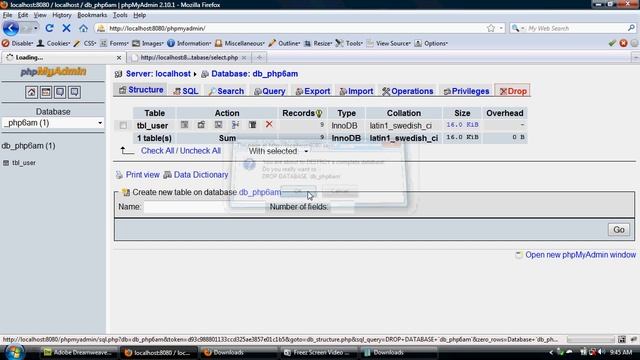640x360 pixels.
Task: Open the Disable developer toolbar menu
Action: pyautogui.click(x=17, y=43)
